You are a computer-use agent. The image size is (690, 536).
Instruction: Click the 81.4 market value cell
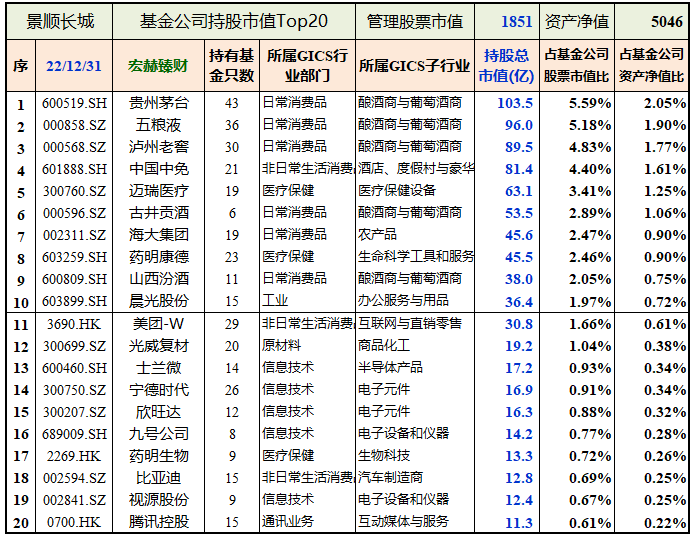pos(519,169)
